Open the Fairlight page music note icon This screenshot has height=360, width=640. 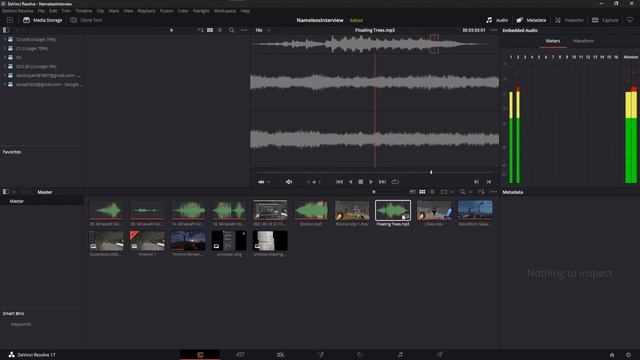pos(400,355)
